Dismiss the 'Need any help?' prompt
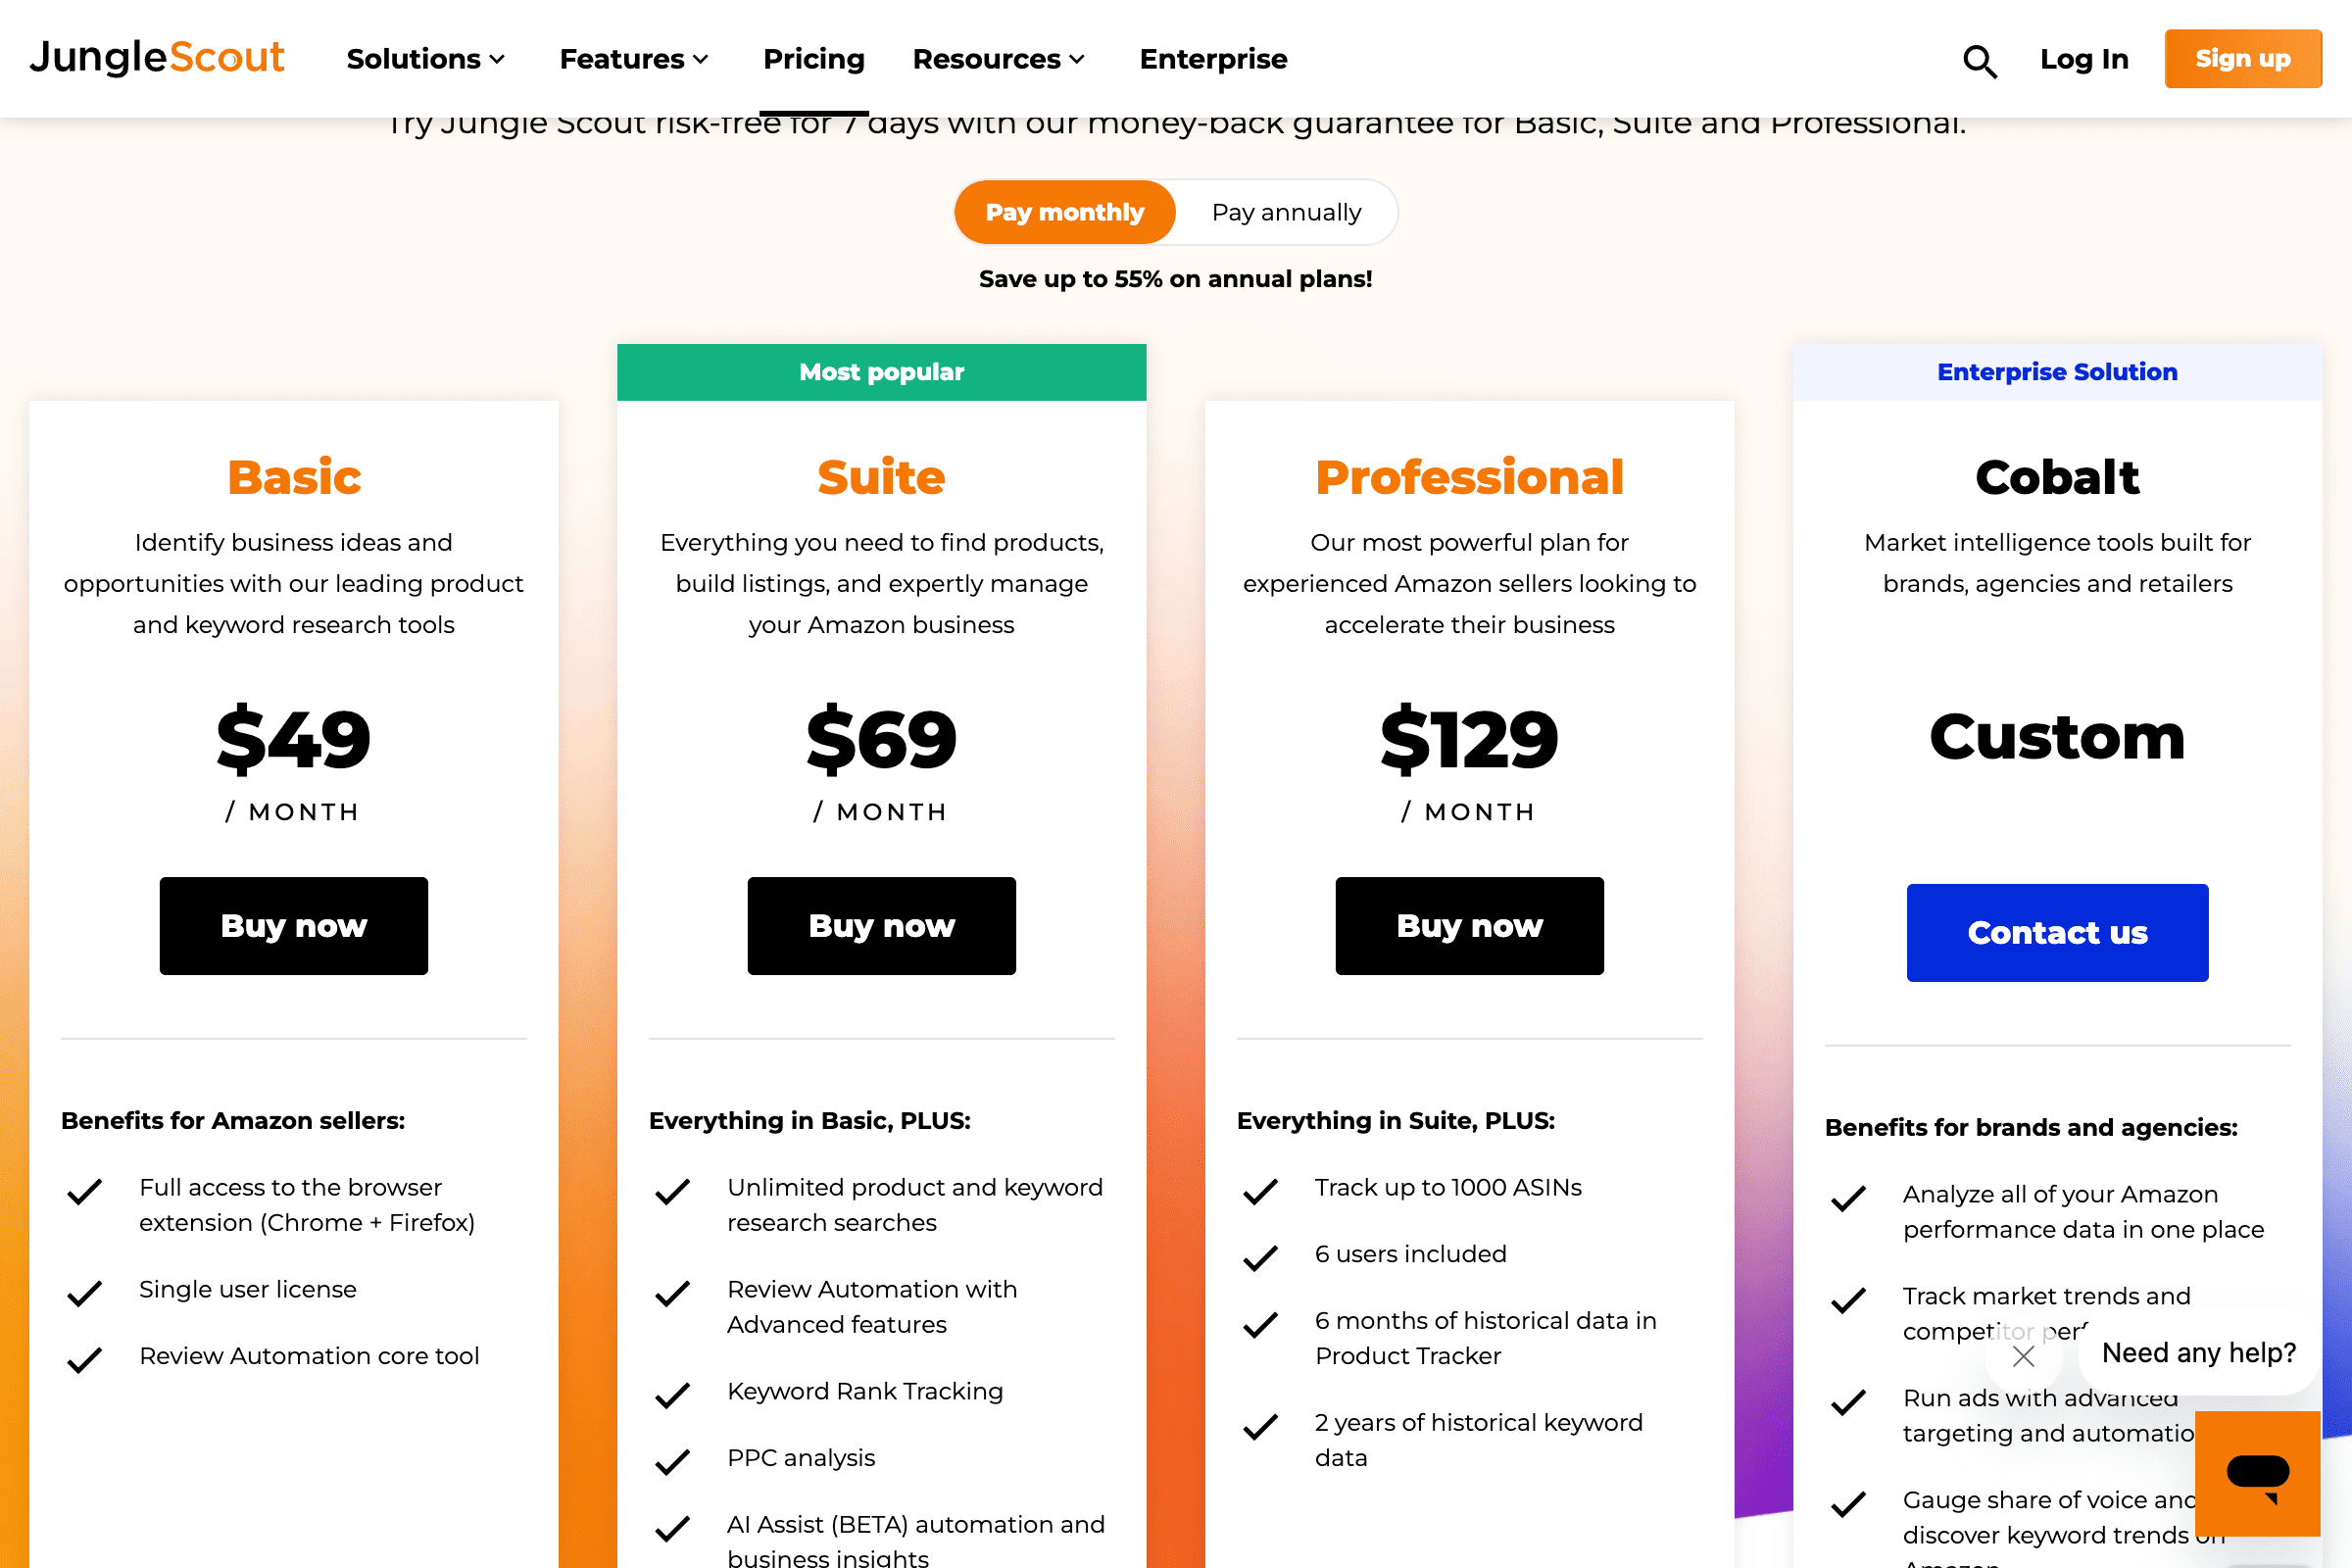This screenshot has height=1568, width=2352. [x=2023, y=1355]
